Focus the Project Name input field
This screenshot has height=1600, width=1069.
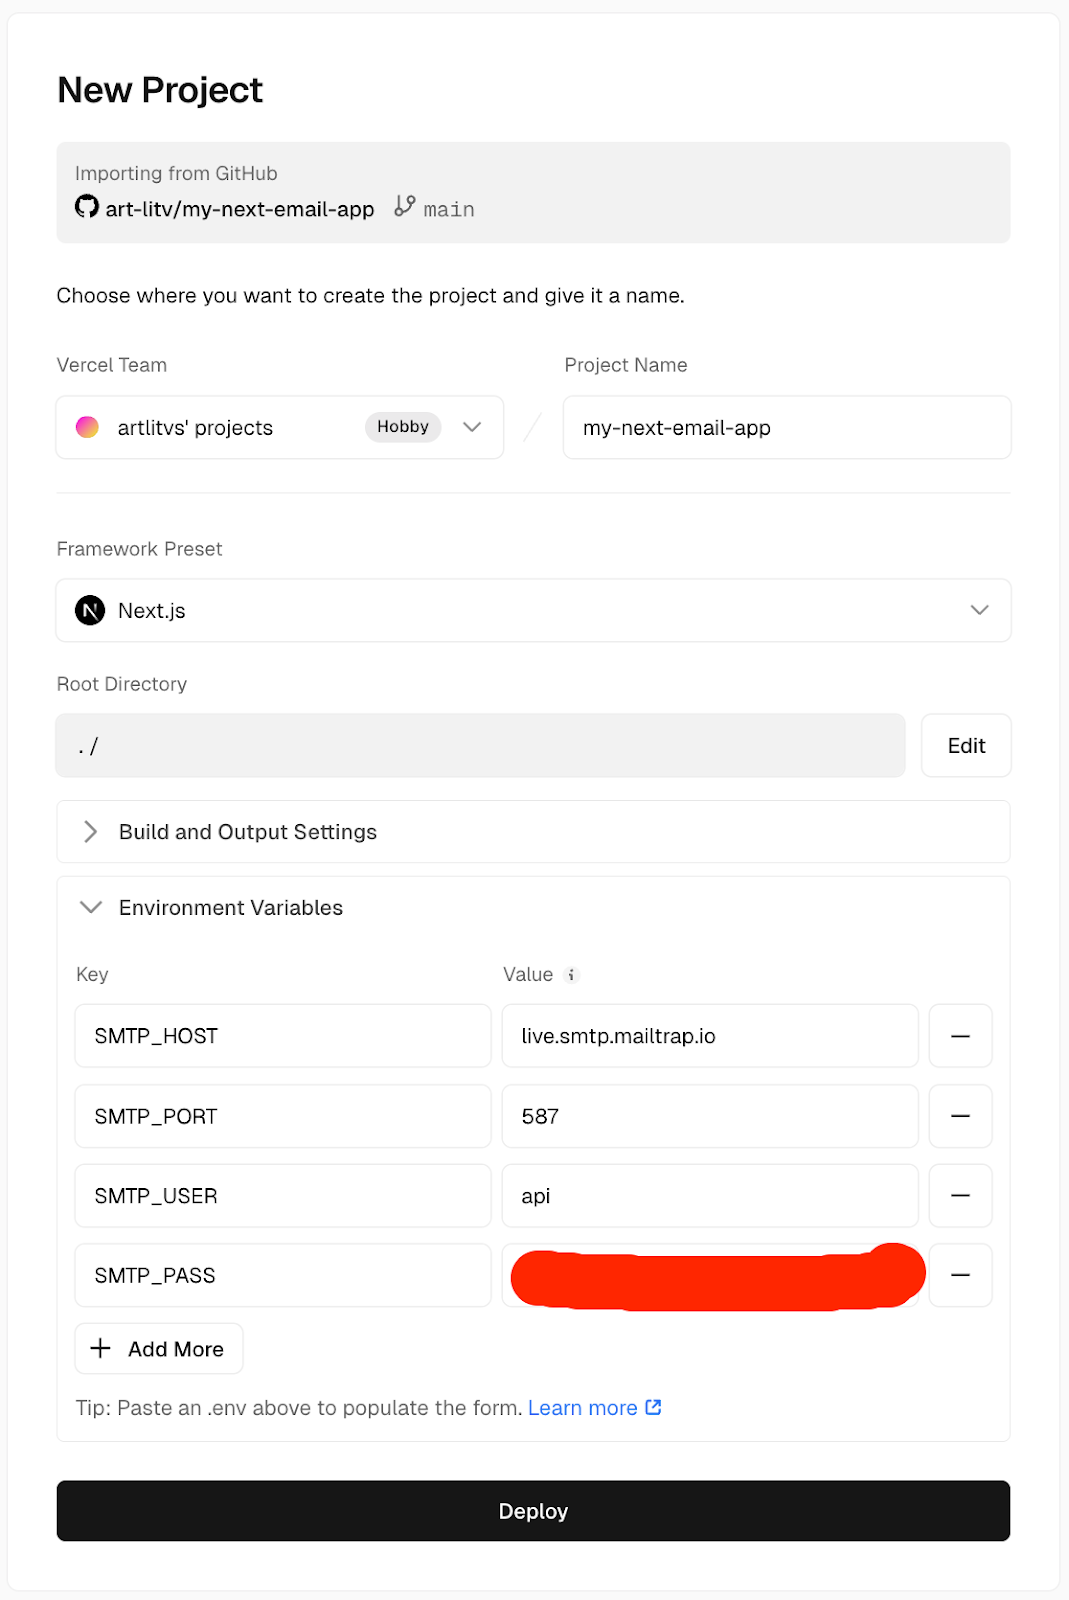(786, 428)
